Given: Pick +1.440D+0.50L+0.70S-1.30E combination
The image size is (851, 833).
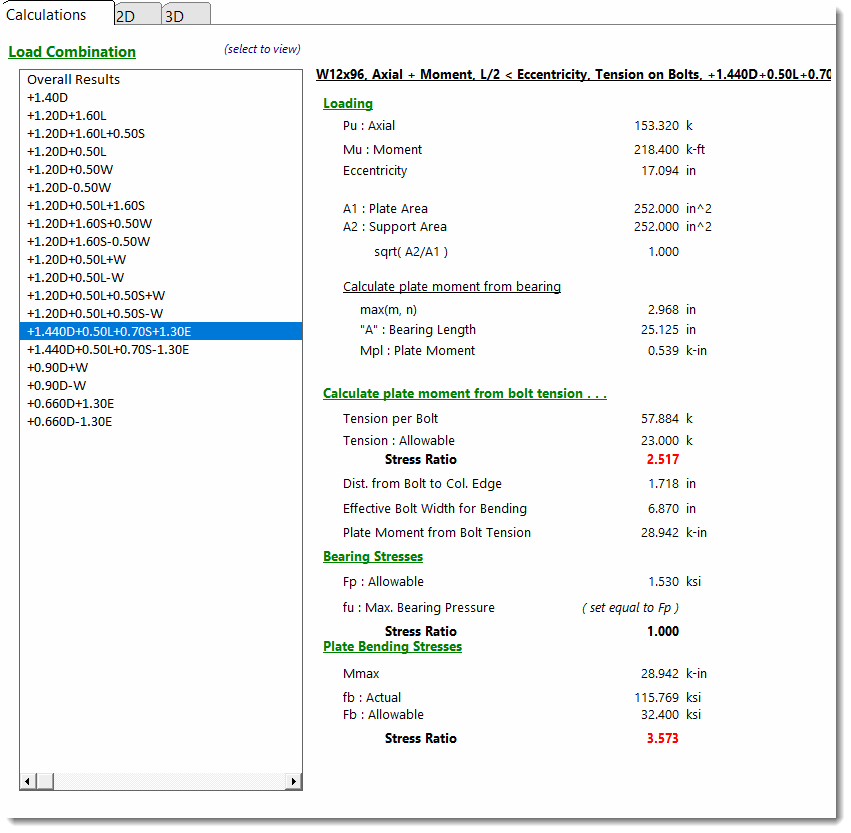Looking at the screenshot, I should [108, 350].
